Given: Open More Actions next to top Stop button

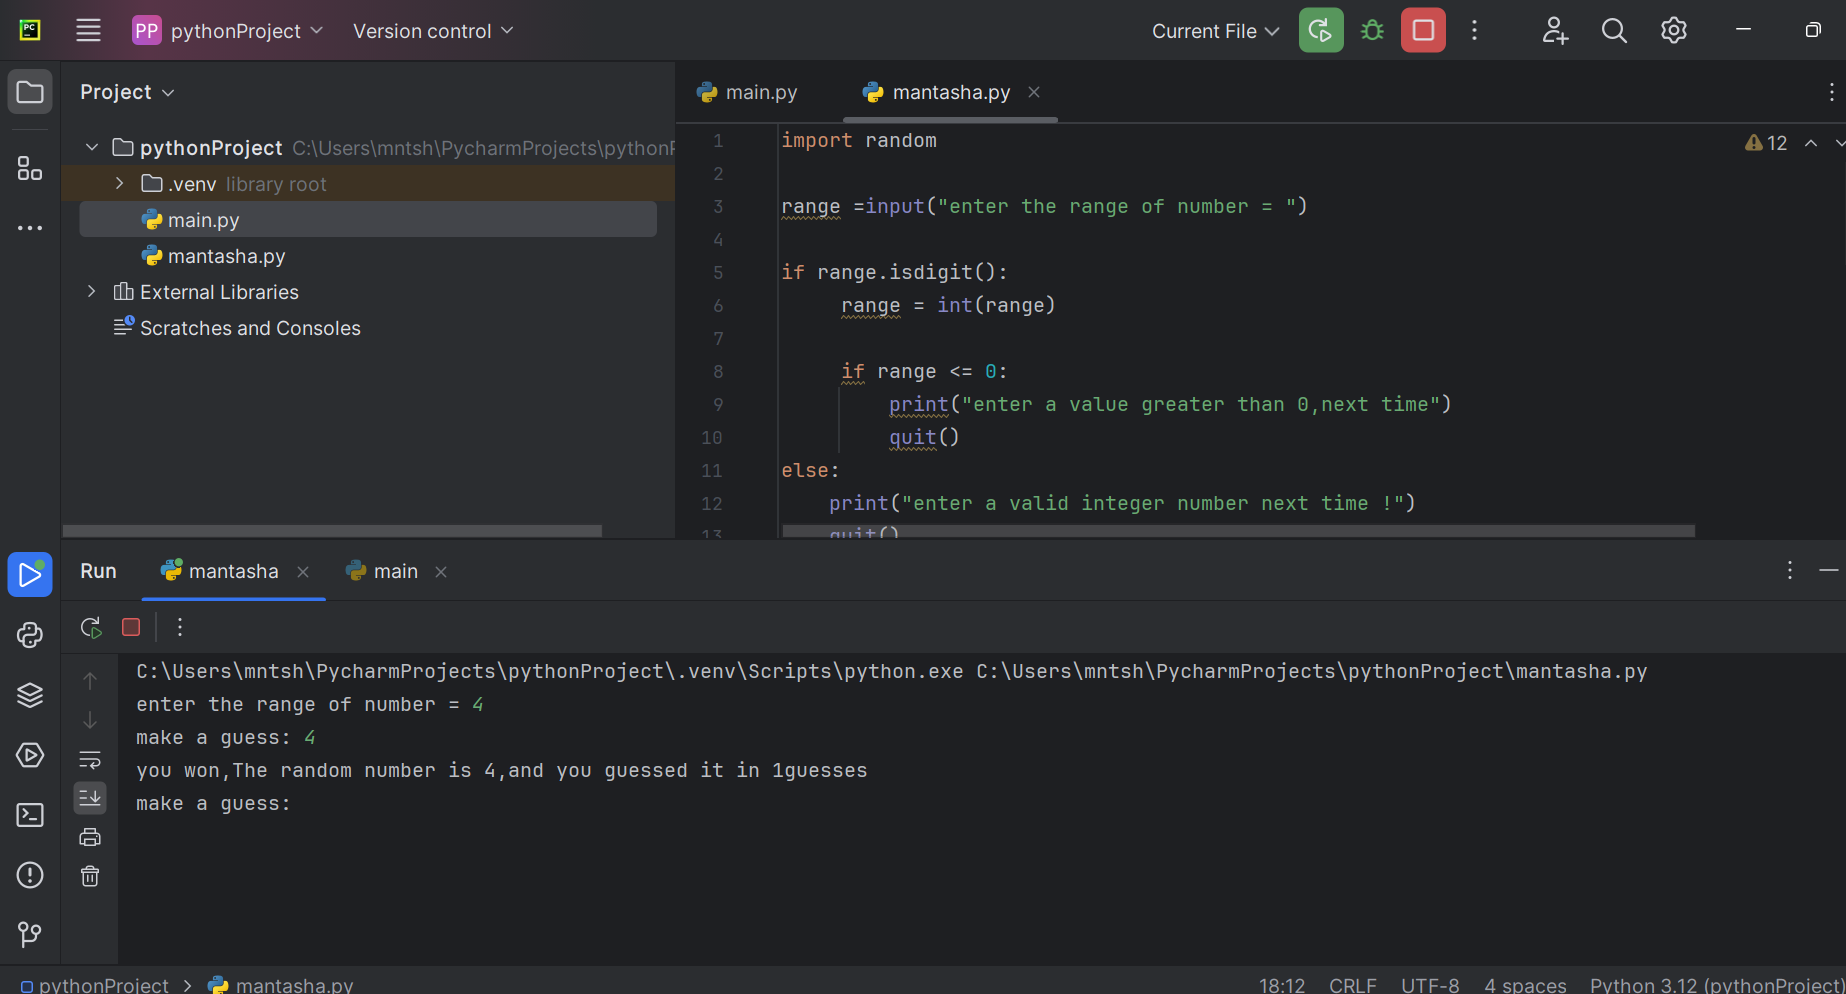Looking at the screenshot, I should point(1474,31).
